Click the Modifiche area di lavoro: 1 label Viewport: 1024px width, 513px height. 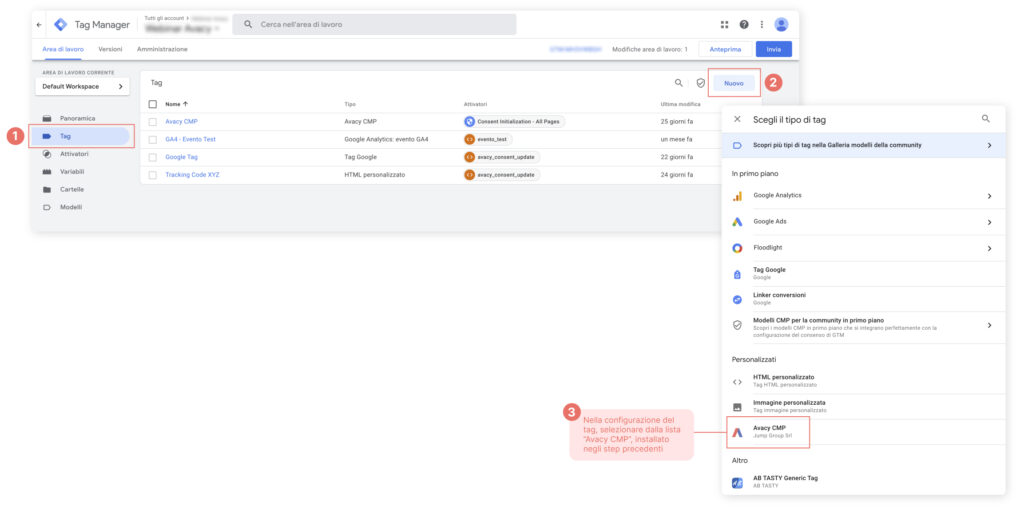click(650, 50)
